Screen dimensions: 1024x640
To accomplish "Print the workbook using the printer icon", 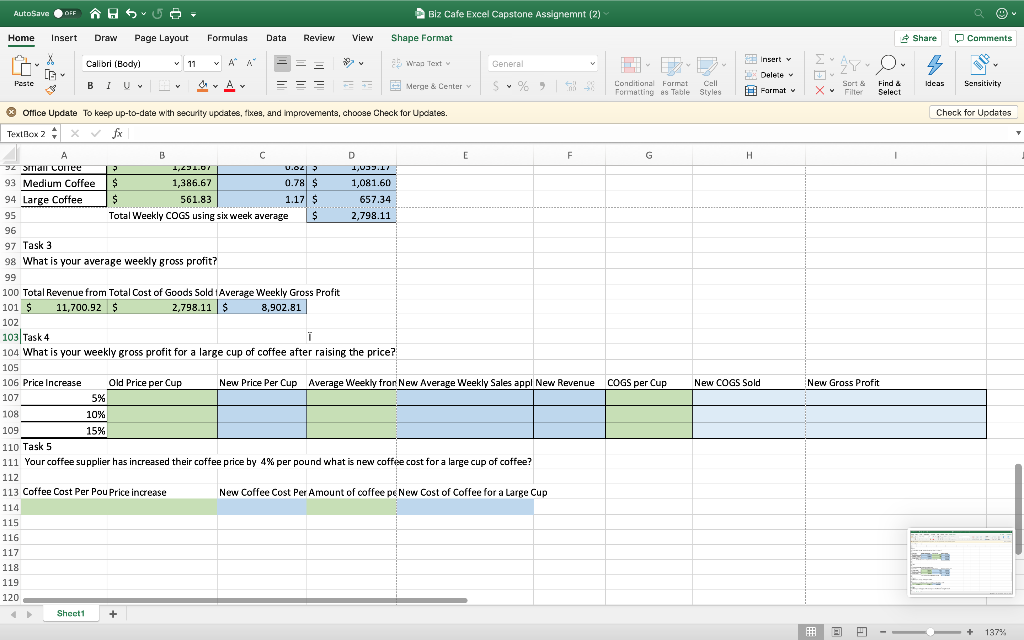I will (x=176, y=13).
